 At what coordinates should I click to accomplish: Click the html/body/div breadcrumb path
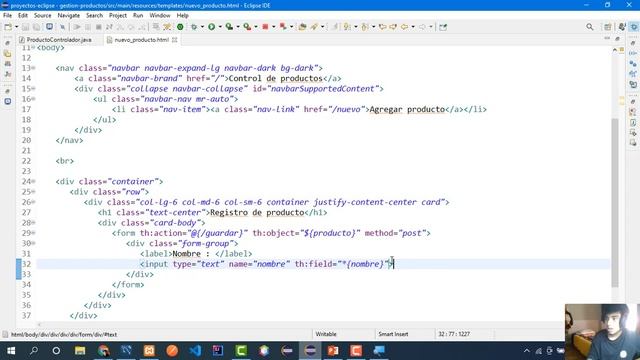pos(64,335)
